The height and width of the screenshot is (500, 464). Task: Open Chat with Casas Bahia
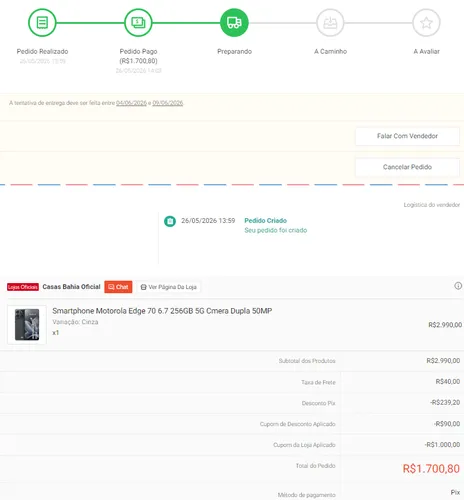[x=118, y=287]
